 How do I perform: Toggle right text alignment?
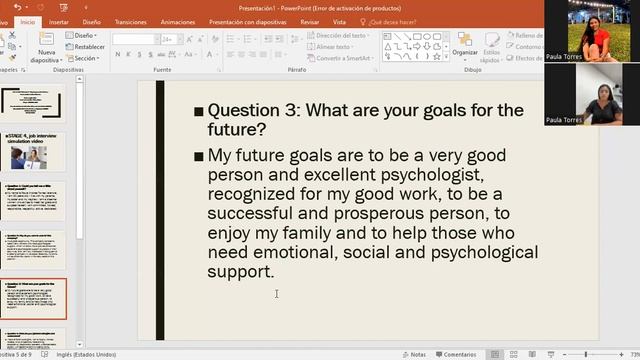(252, 54)
